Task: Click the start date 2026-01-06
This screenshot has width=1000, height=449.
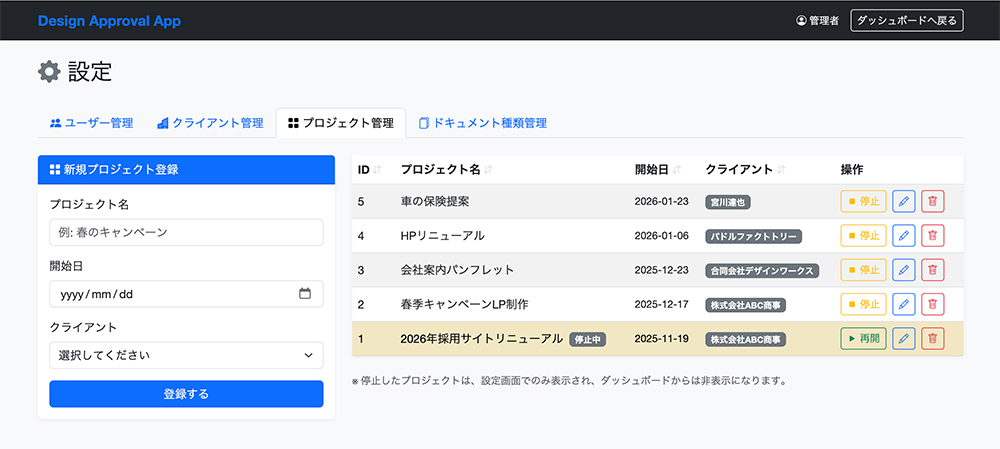Action: point(661,236)
